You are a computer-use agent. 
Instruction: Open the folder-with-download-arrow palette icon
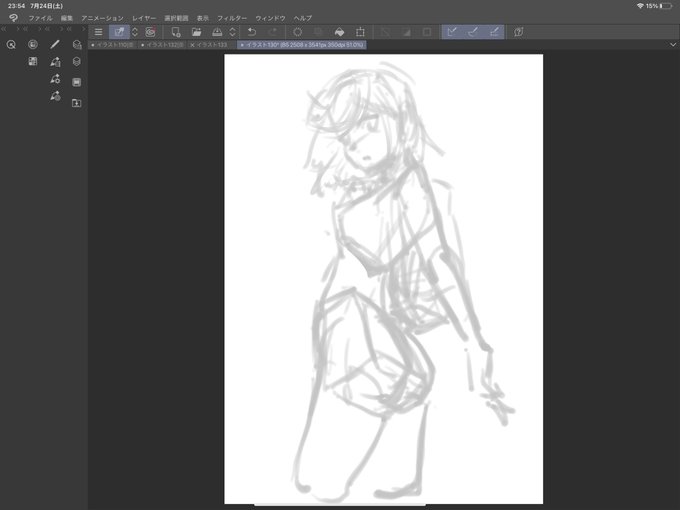(76, 103)
